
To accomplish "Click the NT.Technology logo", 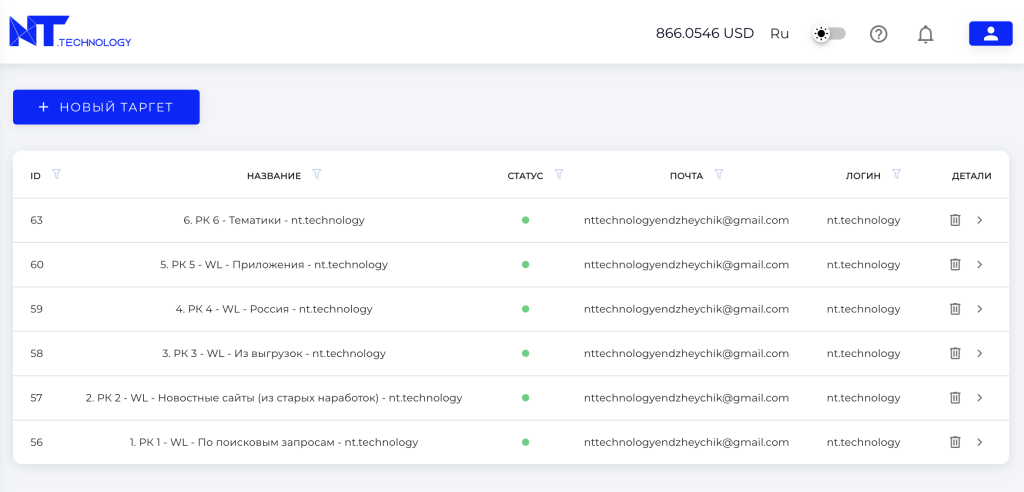I will 70,31.
